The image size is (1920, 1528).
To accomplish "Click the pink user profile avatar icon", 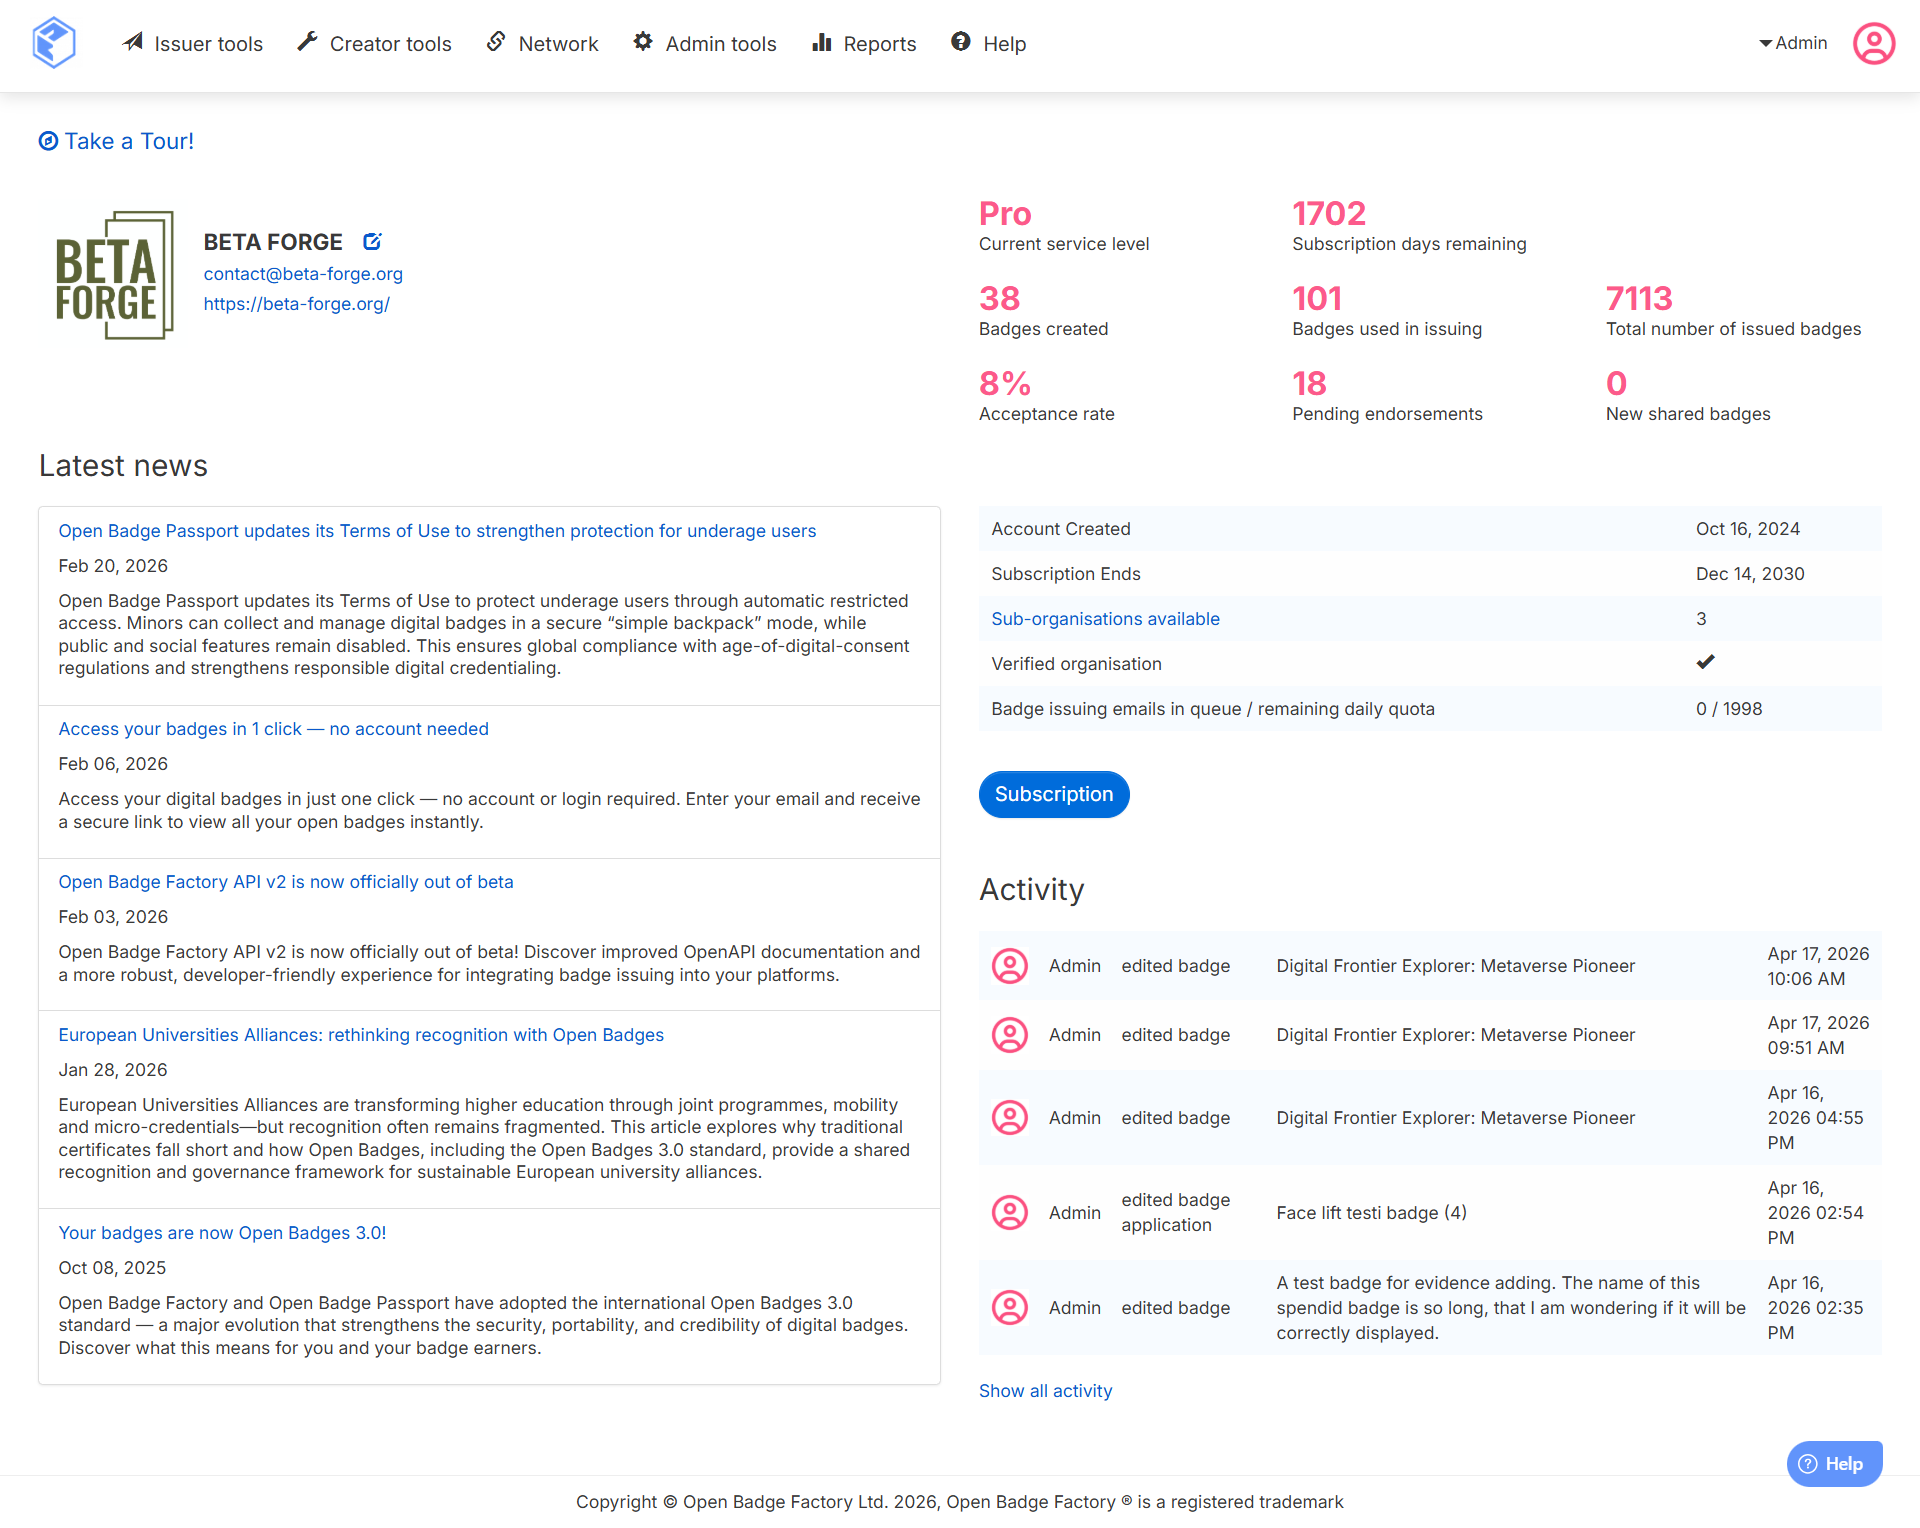I will tap(1873, 43).
